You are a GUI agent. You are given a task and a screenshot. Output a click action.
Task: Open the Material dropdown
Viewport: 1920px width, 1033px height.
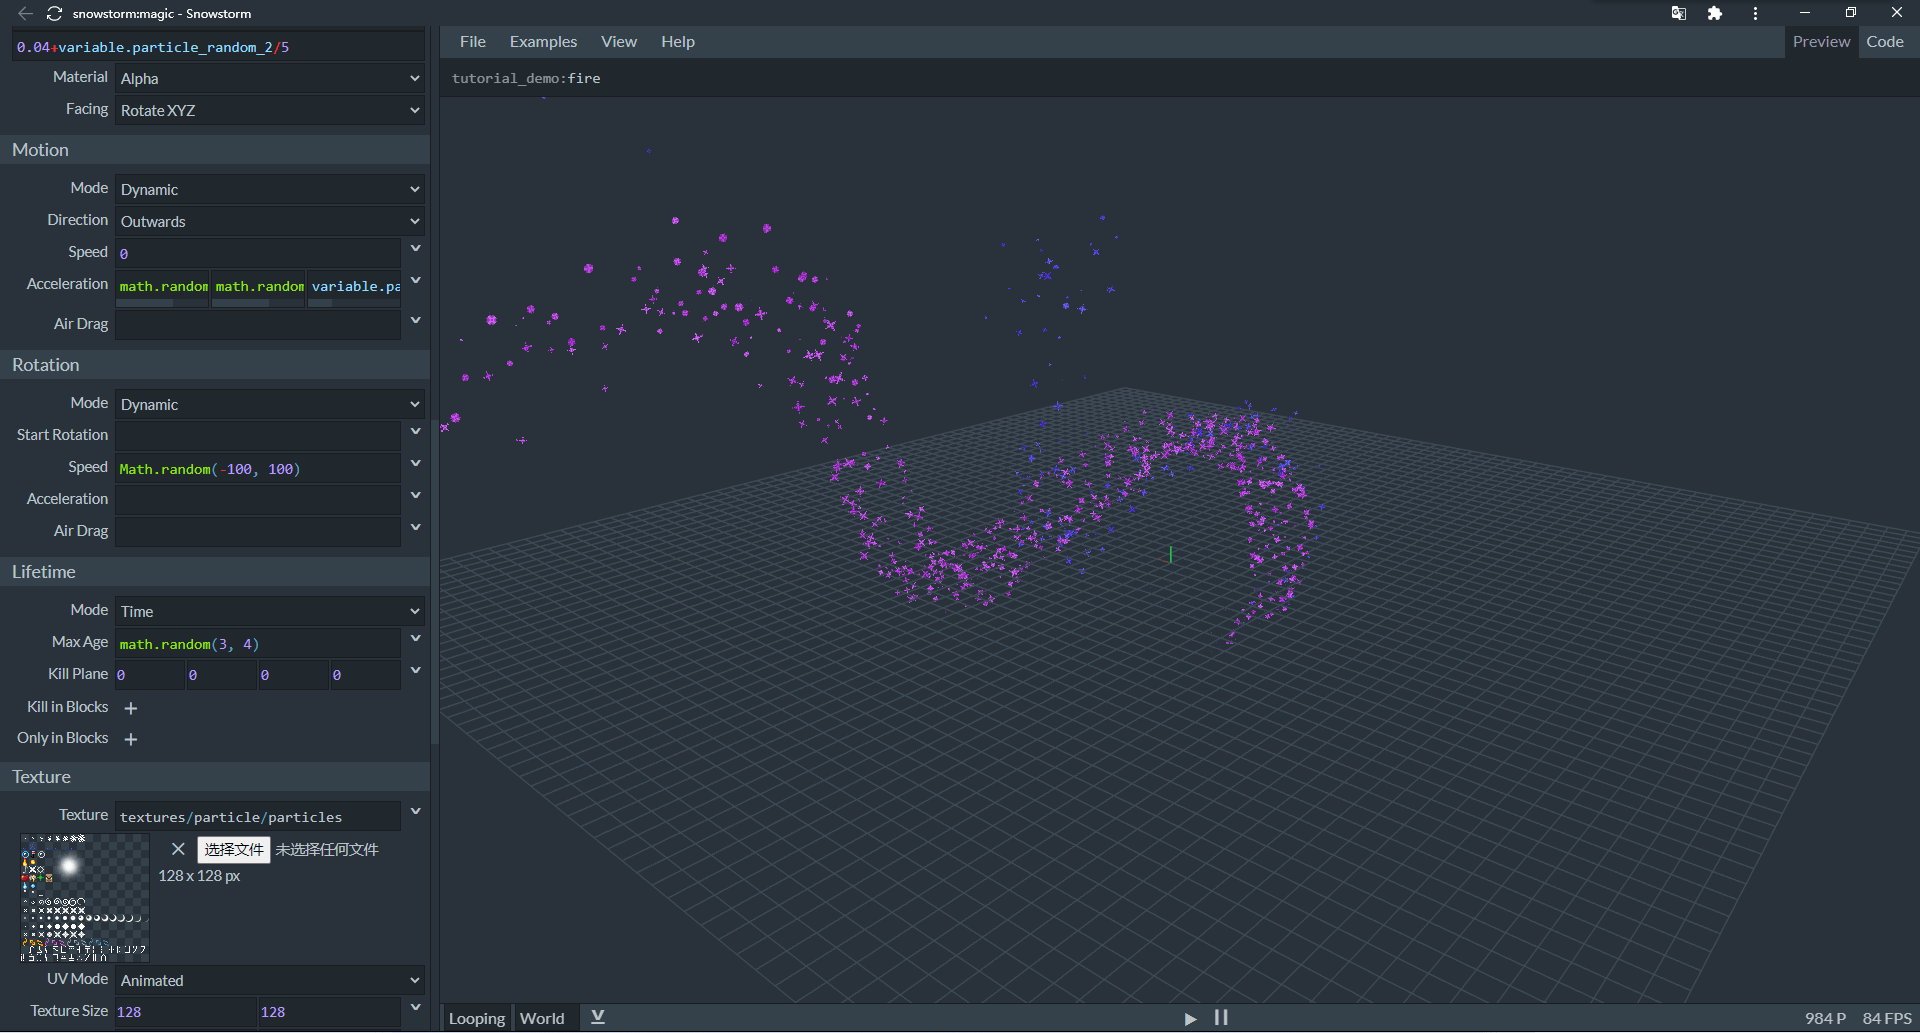[x=270, y=78]
